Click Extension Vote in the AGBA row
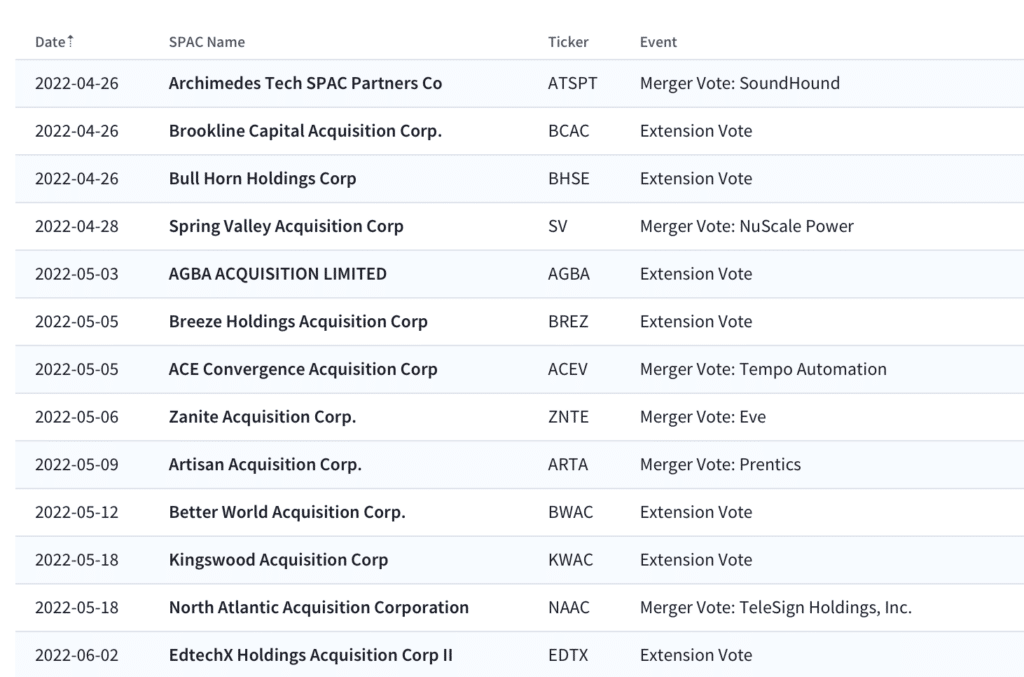The width and height of the screenshot is (1024, 677). (696, 274)
